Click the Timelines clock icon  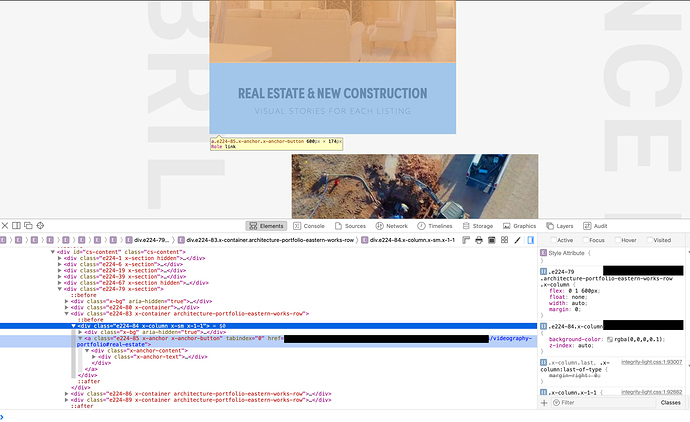(x=421, y=226)
